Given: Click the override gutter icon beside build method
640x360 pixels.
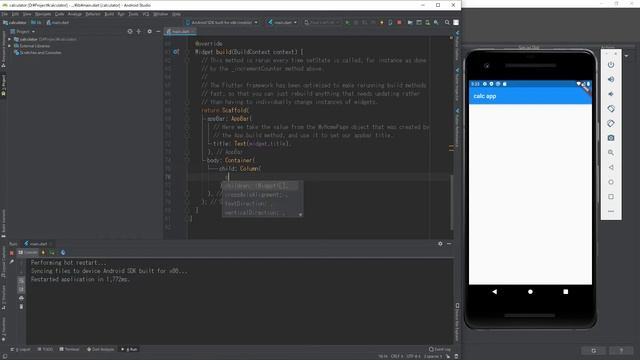Looking at the screenshot, I should tap(176, 52).
